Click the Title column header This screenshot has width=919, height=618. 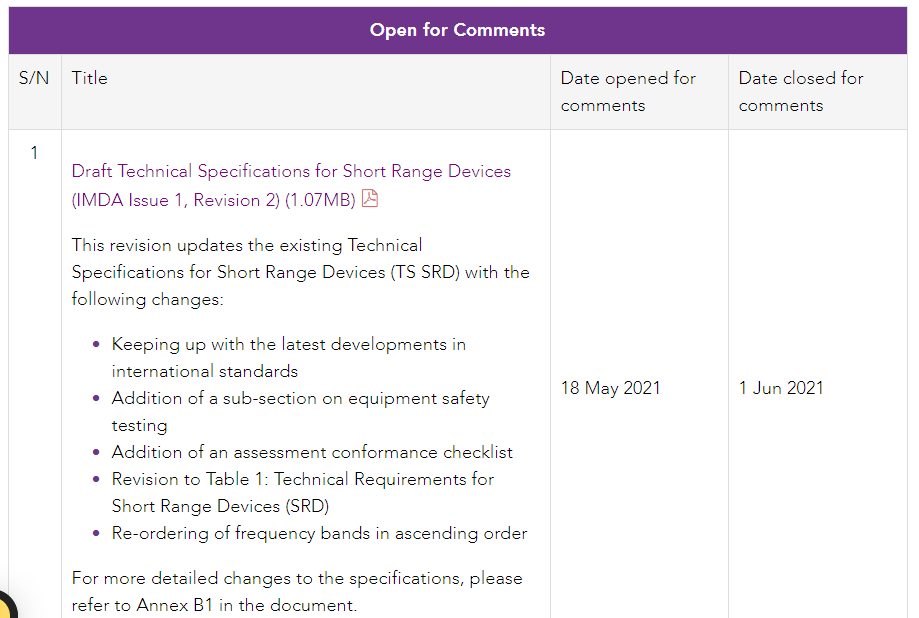(89, 78)
